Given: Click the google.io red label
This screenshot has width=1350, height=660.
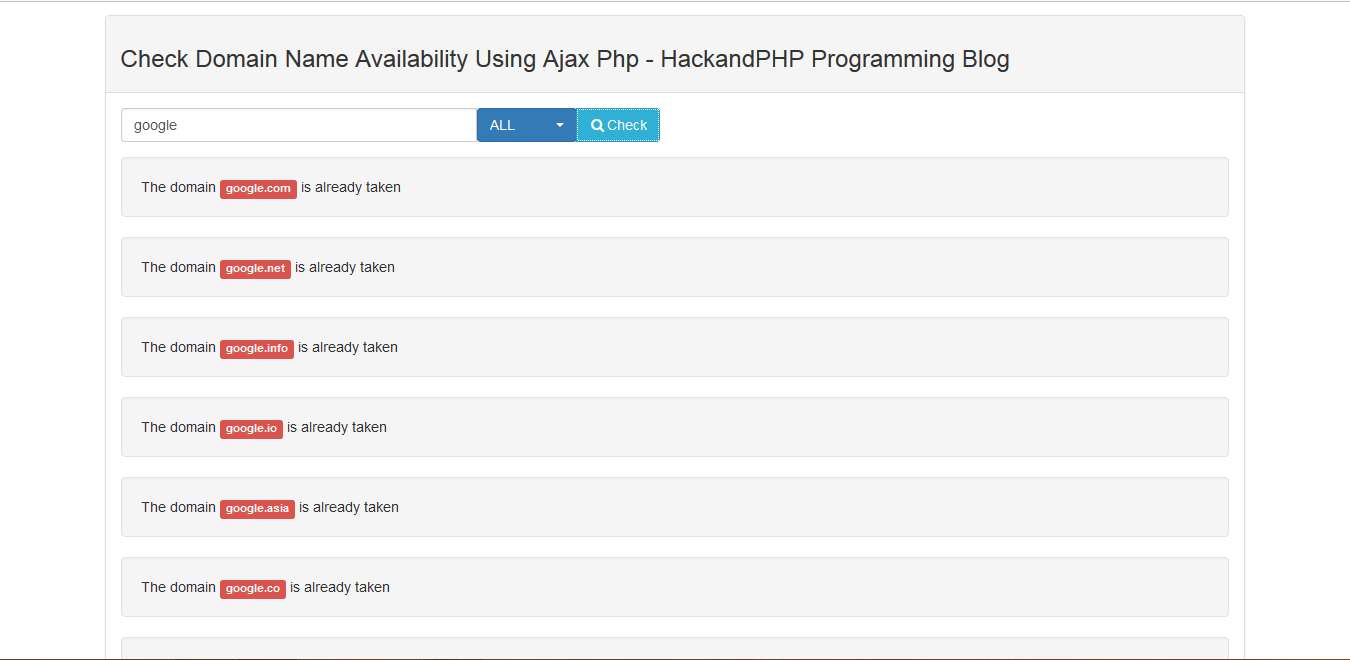Looking at the screenshot, I should (251, 428).
